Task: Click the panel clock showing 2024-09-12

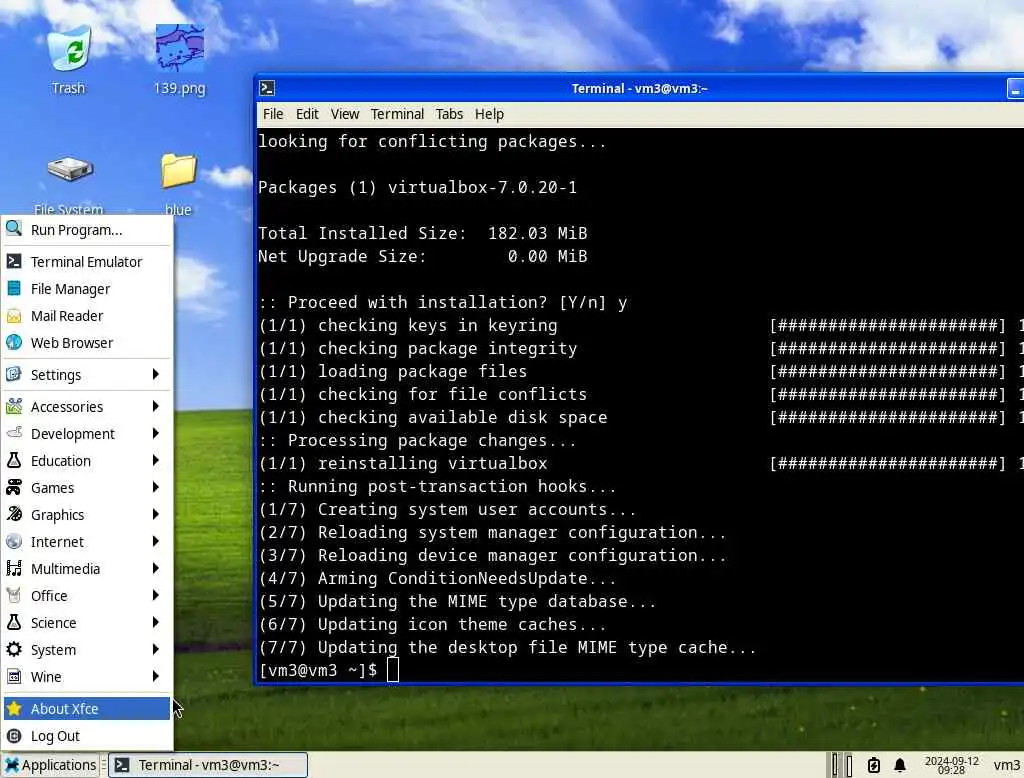Action: (x=952, y=765)
